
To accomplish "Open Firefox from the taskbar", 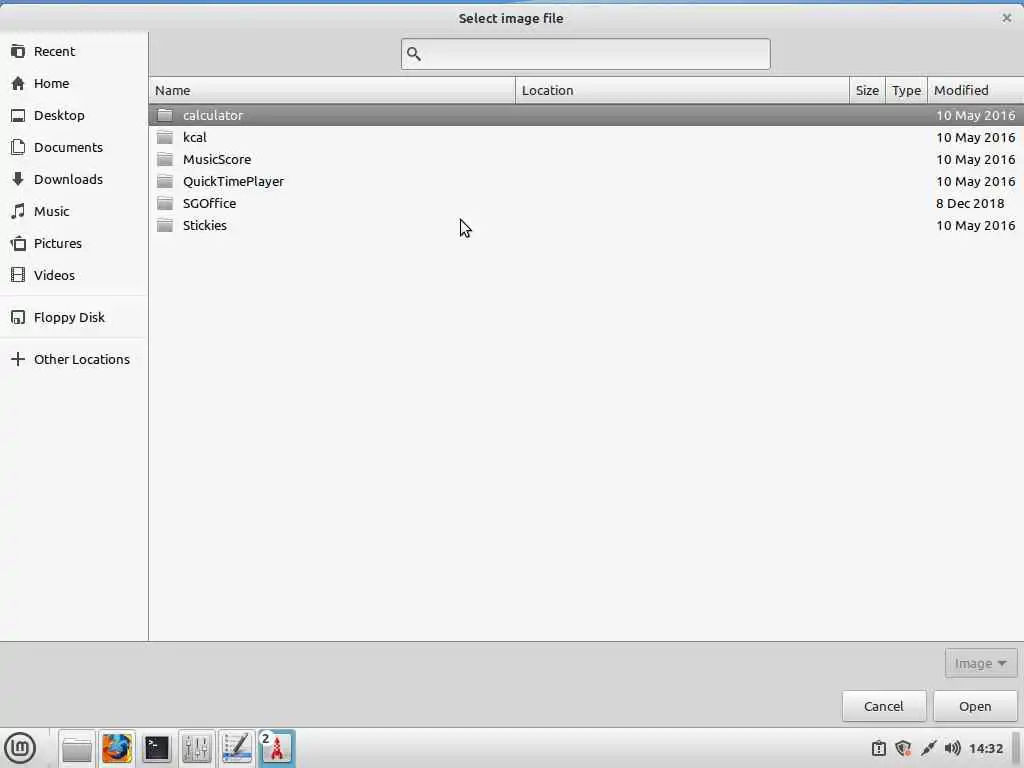I will tap(117, 748).
